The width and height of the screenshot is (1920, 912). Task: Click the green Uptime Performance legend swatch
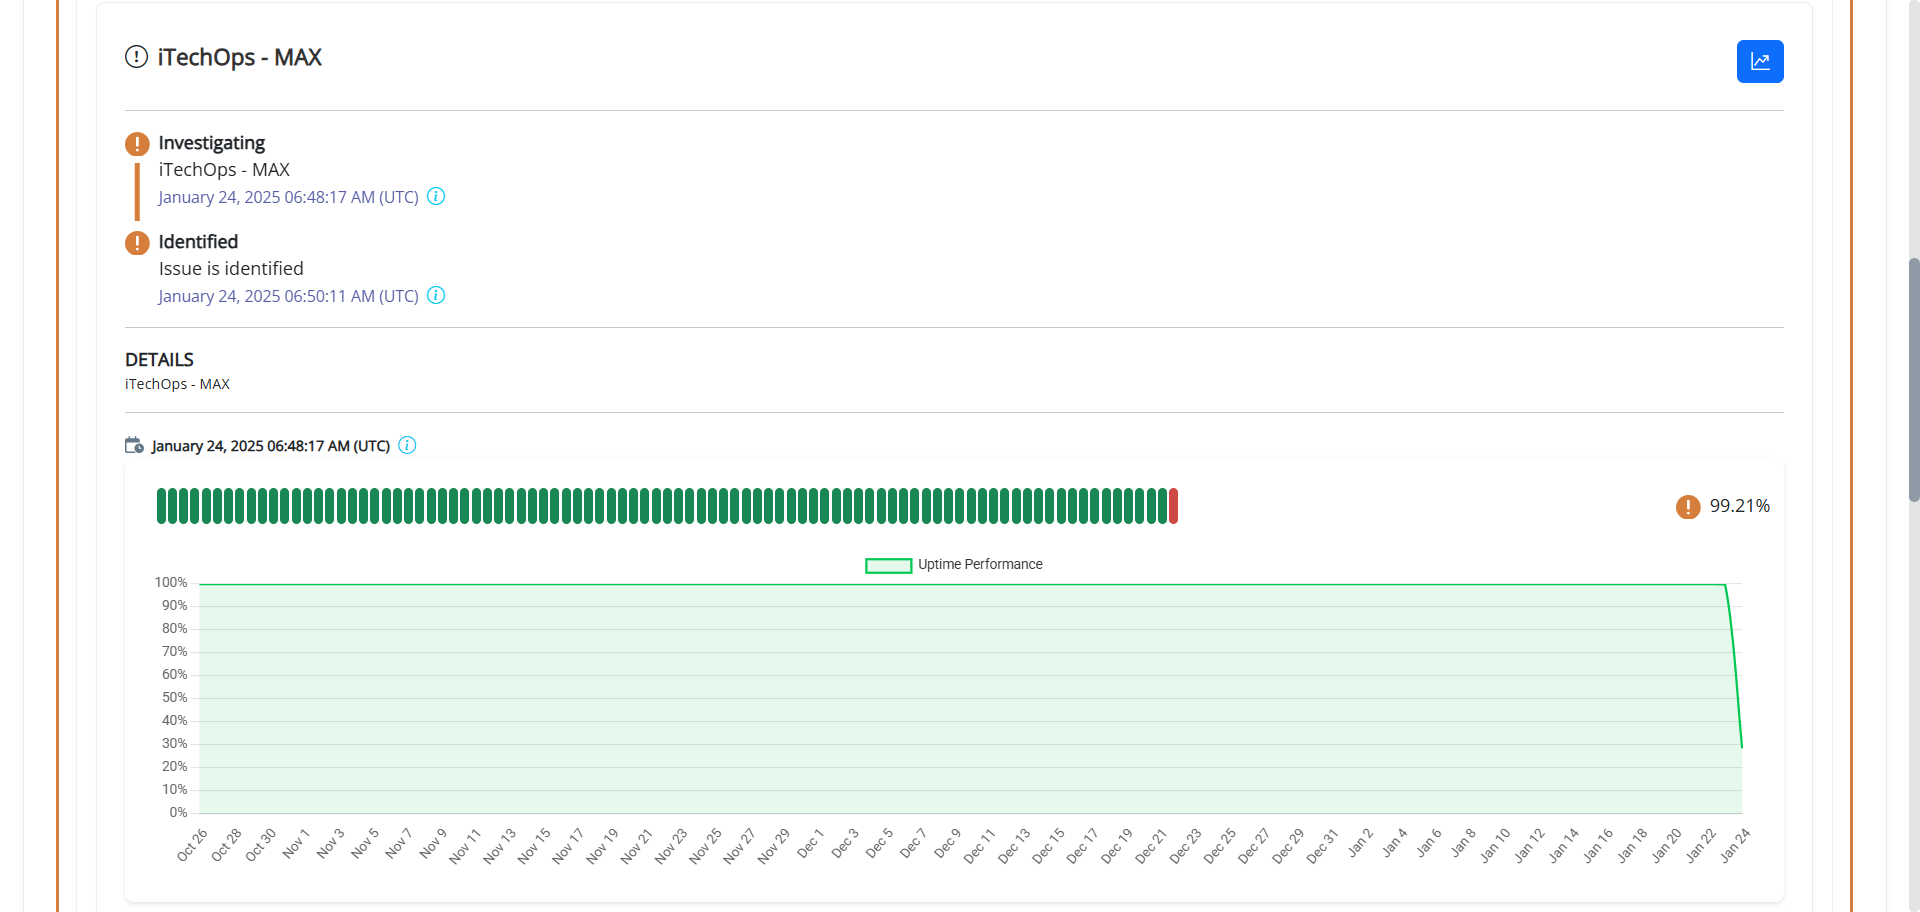pos(888,566)
